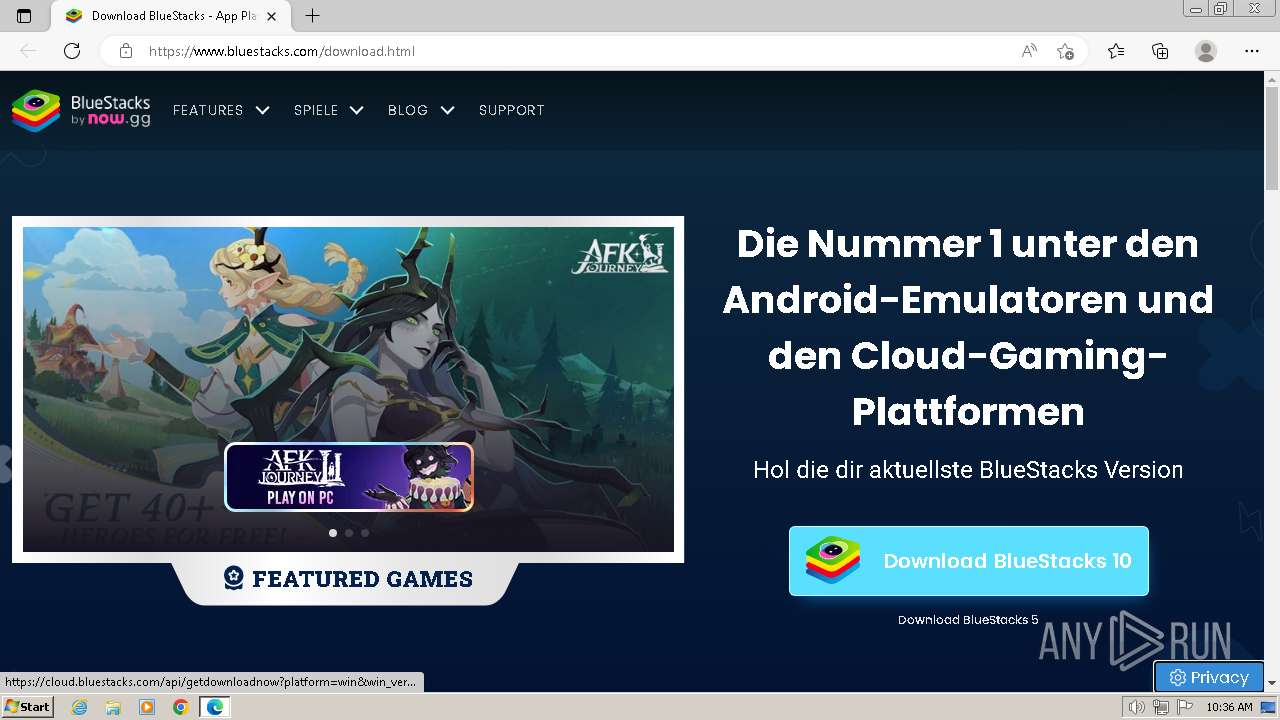This screenshot has width=1280, height=720.
Task: Open the Windows Start menu
Action: [27, 707]
